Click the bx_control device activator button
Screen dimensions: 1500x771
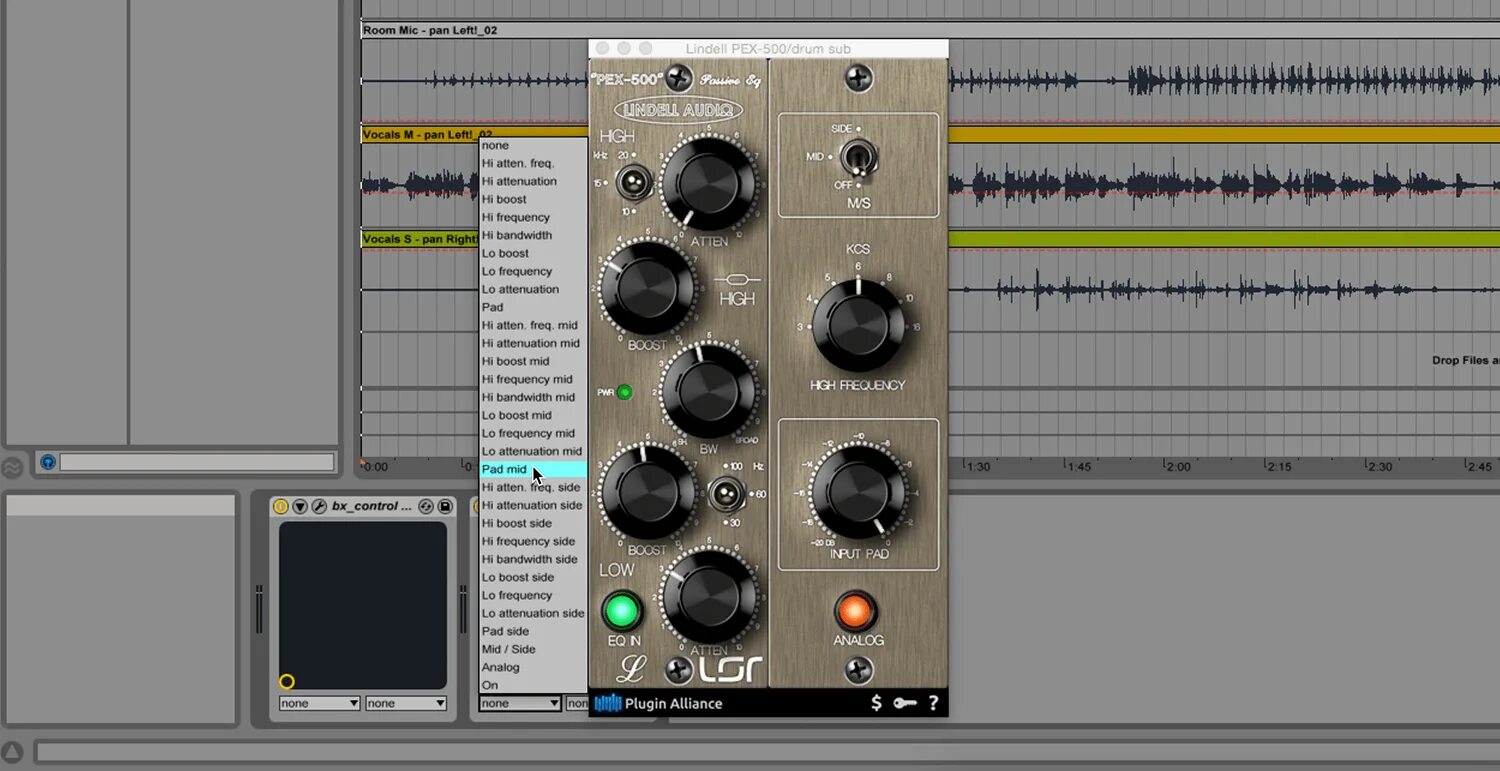(281, 506)
